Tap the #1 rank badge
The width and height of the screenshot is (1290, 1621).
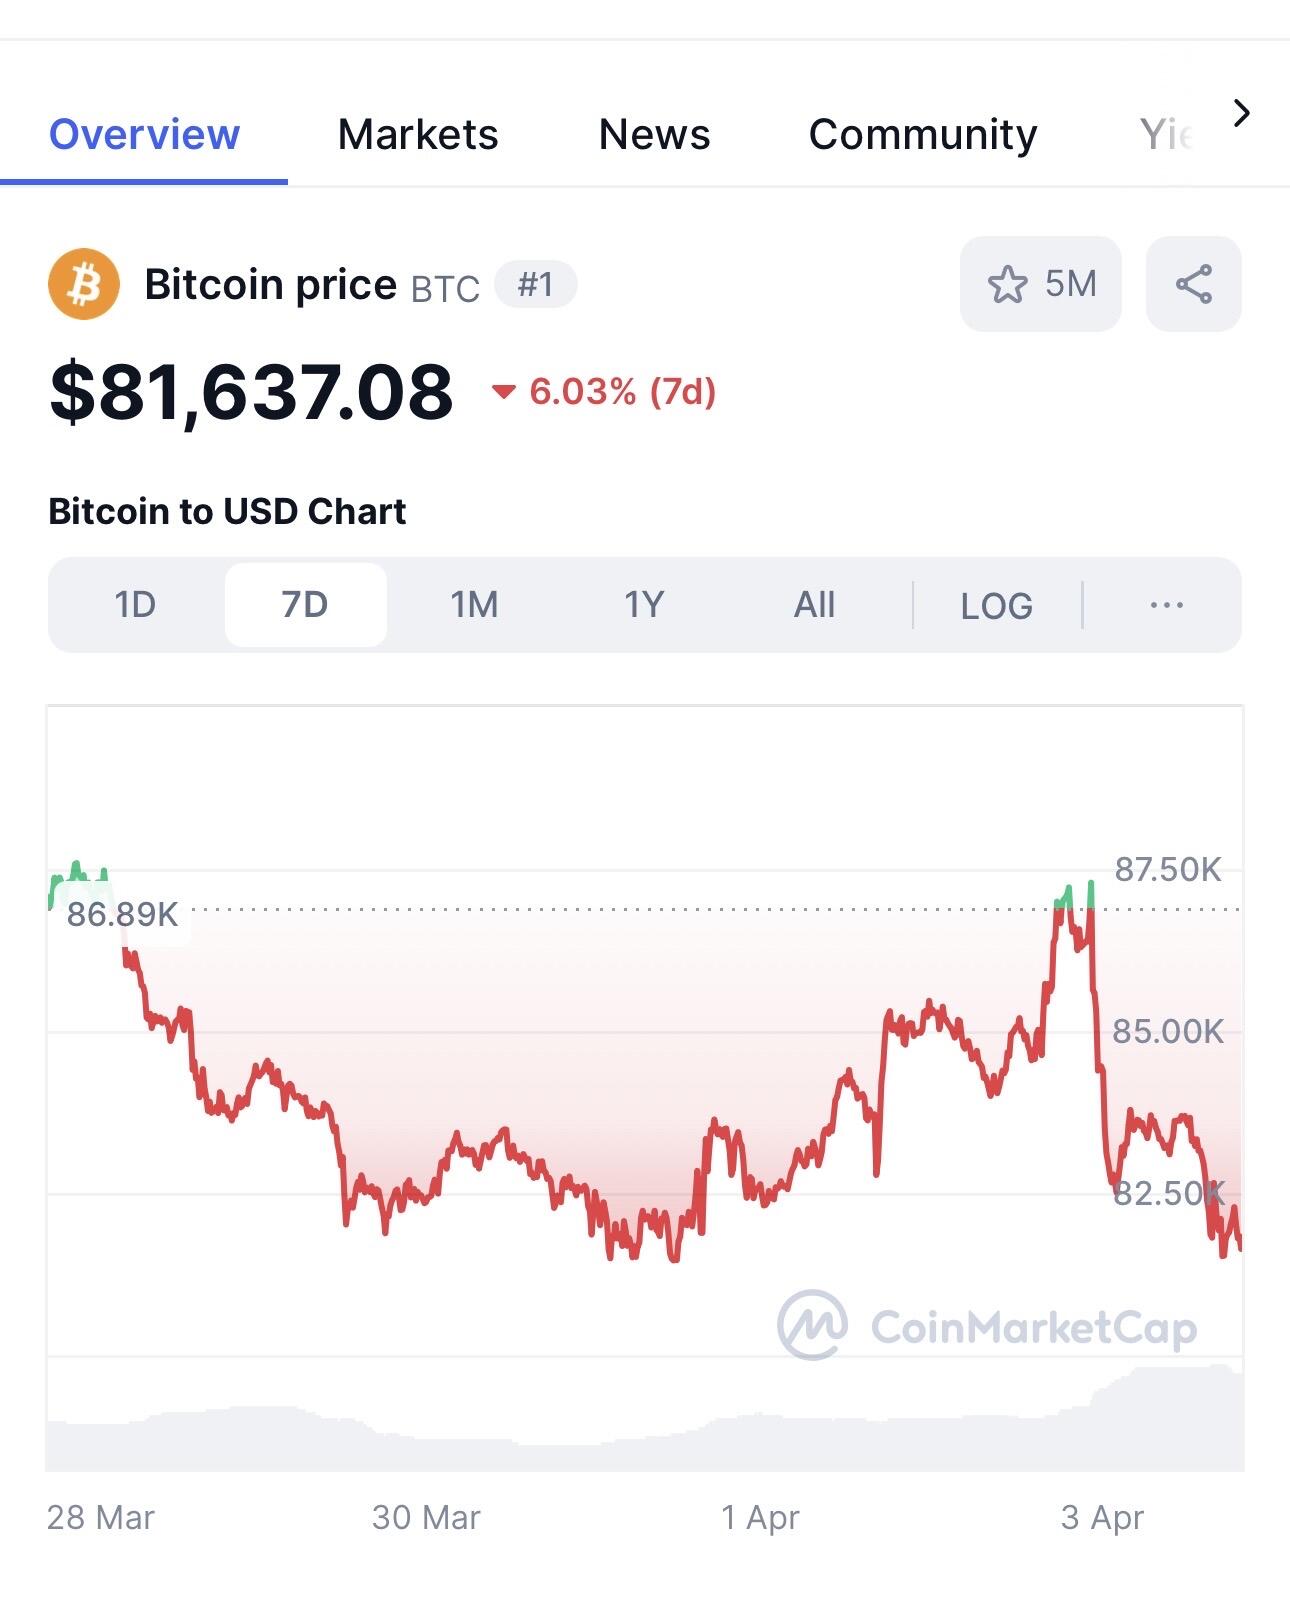click(x=536, y=285)
